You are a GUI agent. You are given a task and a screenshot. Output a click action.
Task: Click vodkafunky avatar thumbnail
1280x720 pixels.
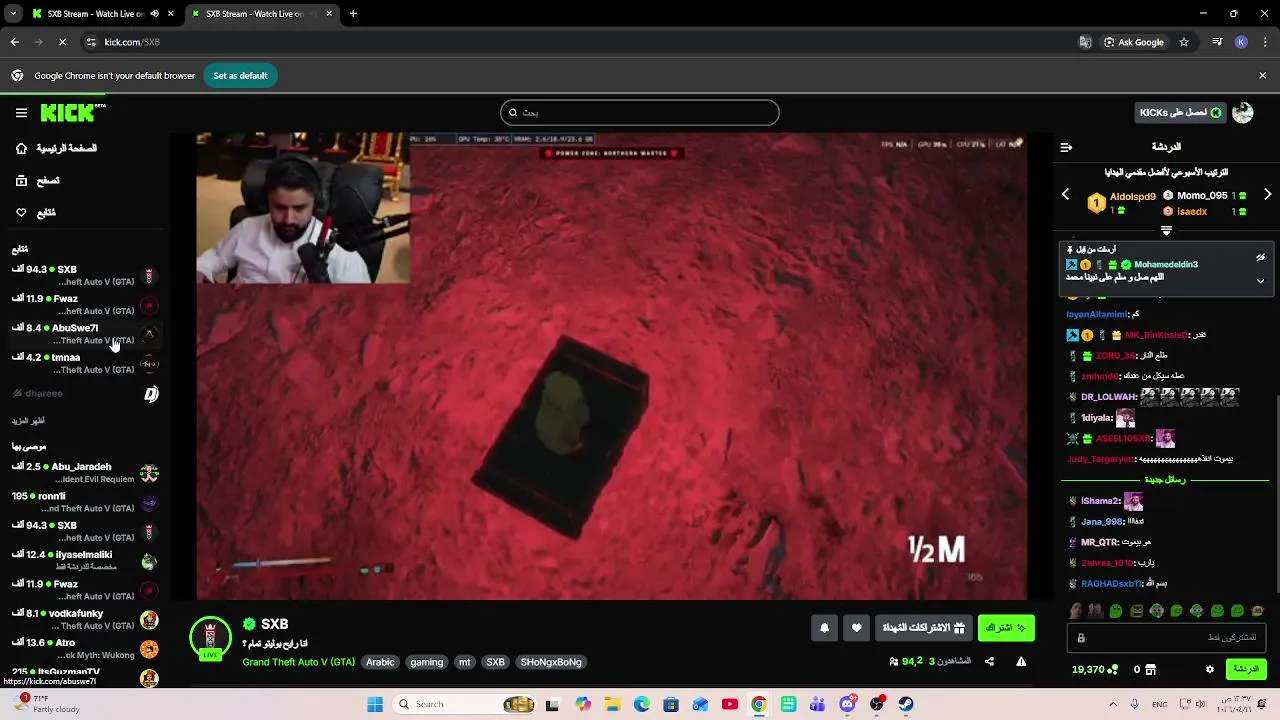click(149, 620)
